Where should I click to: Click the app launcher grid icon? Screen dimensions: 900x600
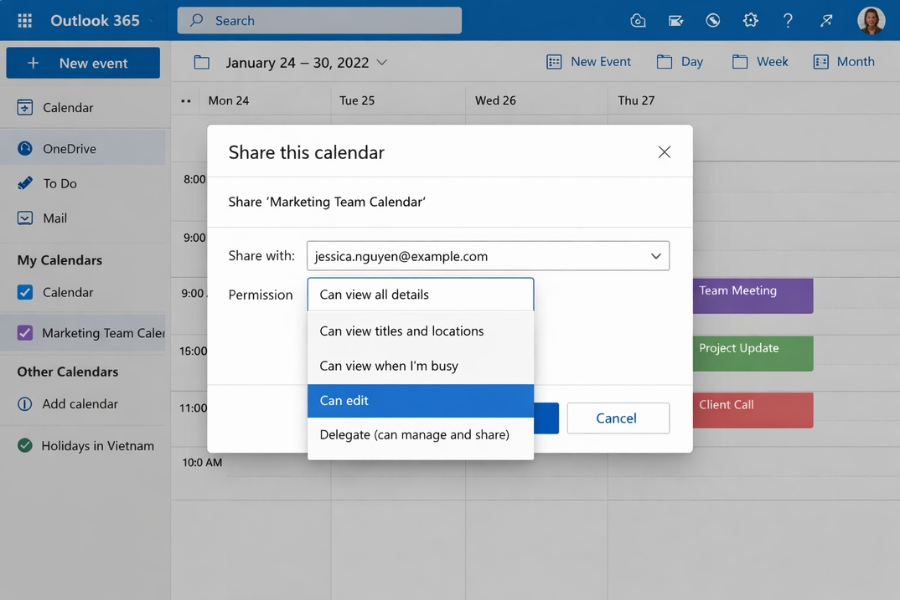(x=24, y=20)
